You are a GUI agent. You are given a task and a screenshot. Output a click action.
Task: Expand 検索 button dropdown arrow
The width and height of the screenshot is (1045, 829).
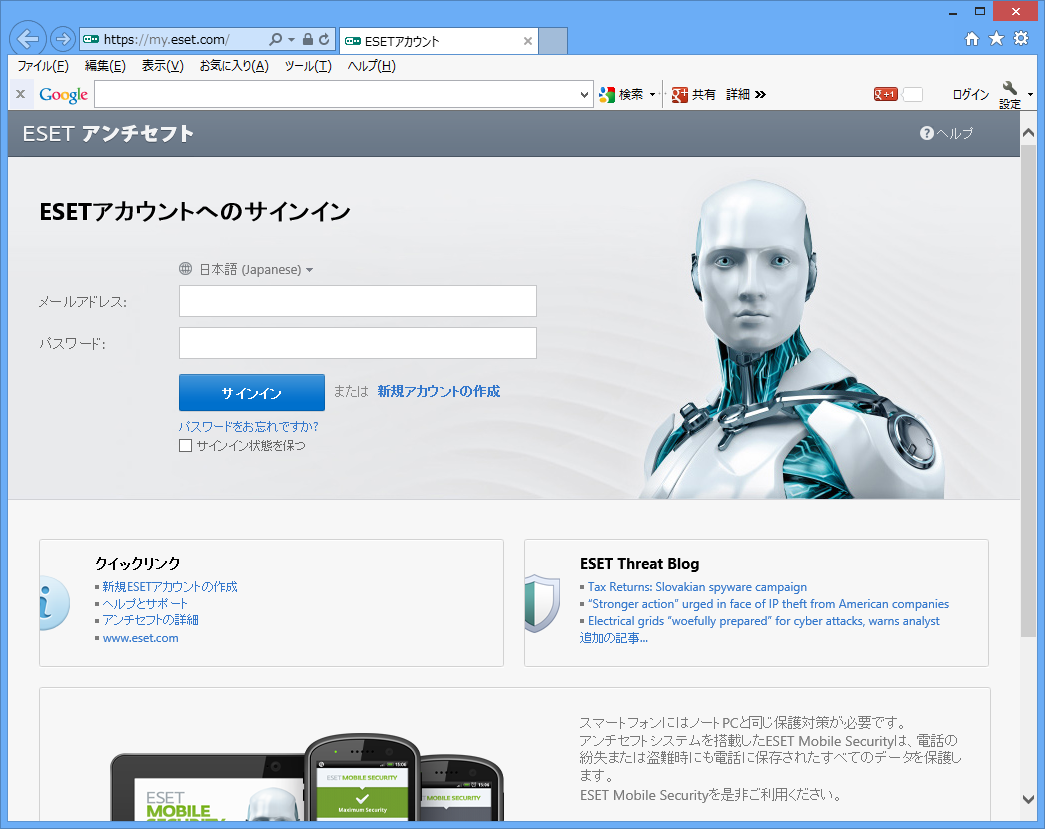(652, 95)
